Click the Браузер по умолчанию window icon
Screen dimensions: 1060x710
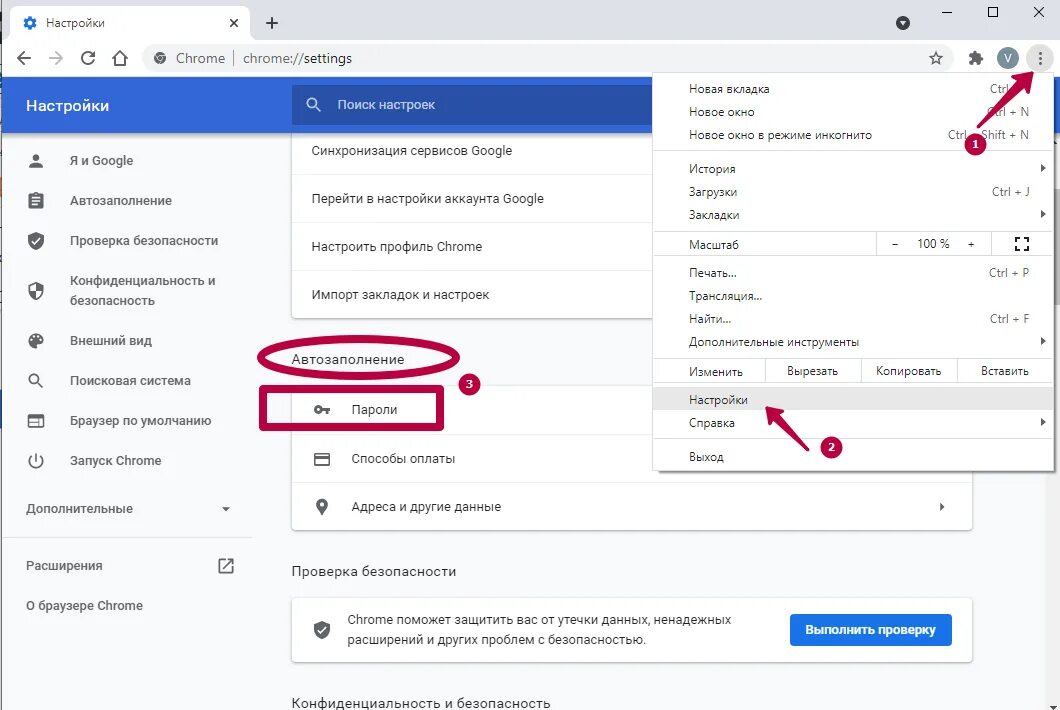pos(36,421)
